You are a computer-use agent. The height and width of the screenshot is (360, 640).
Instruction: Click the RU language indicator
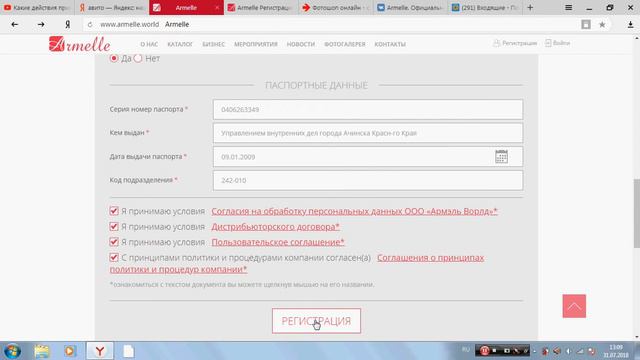tap(466, 349)
